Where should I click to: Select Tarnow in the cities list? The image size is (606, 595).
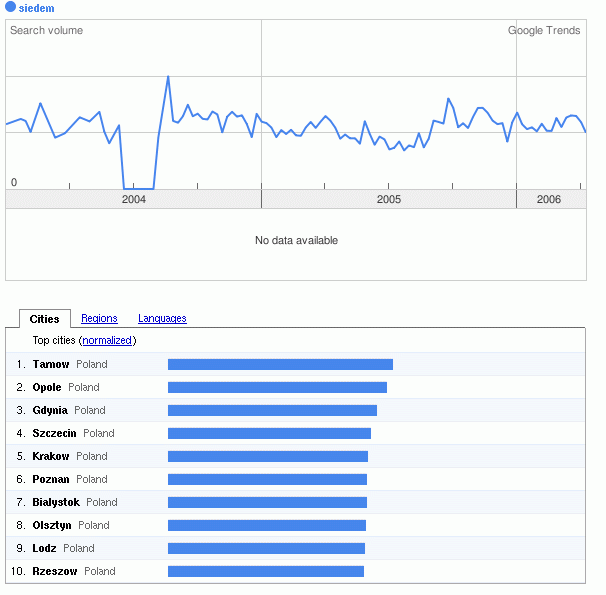point(50,365)
